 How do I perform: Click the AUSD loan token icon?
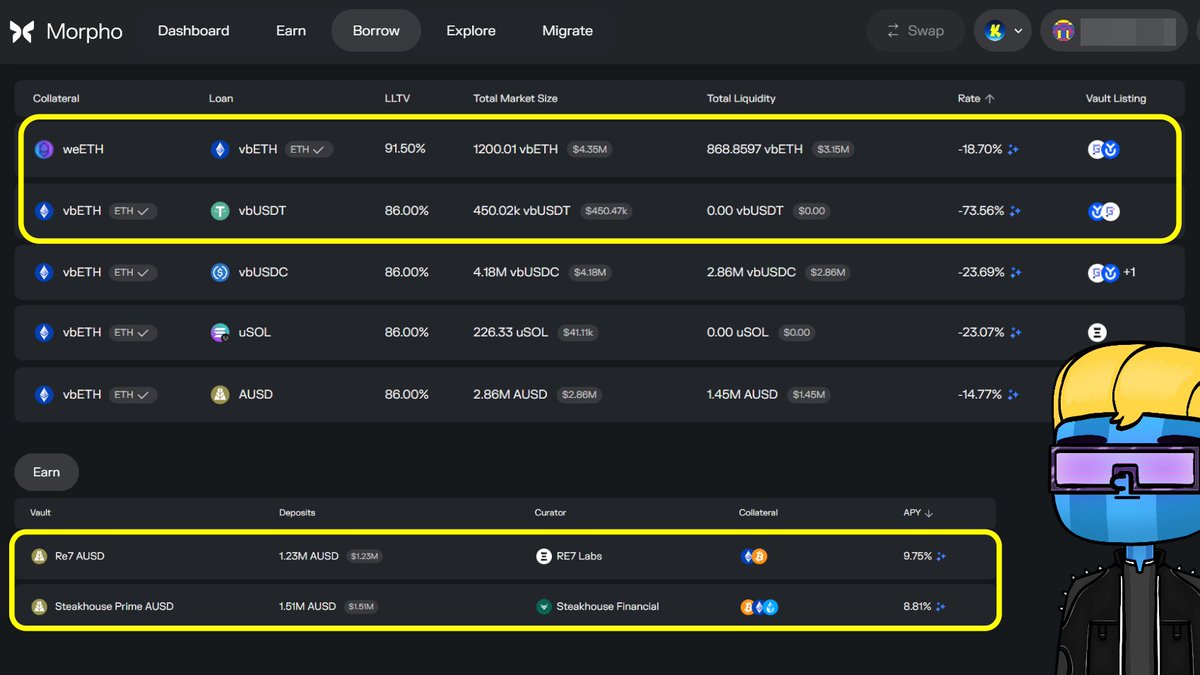(219, 394)
